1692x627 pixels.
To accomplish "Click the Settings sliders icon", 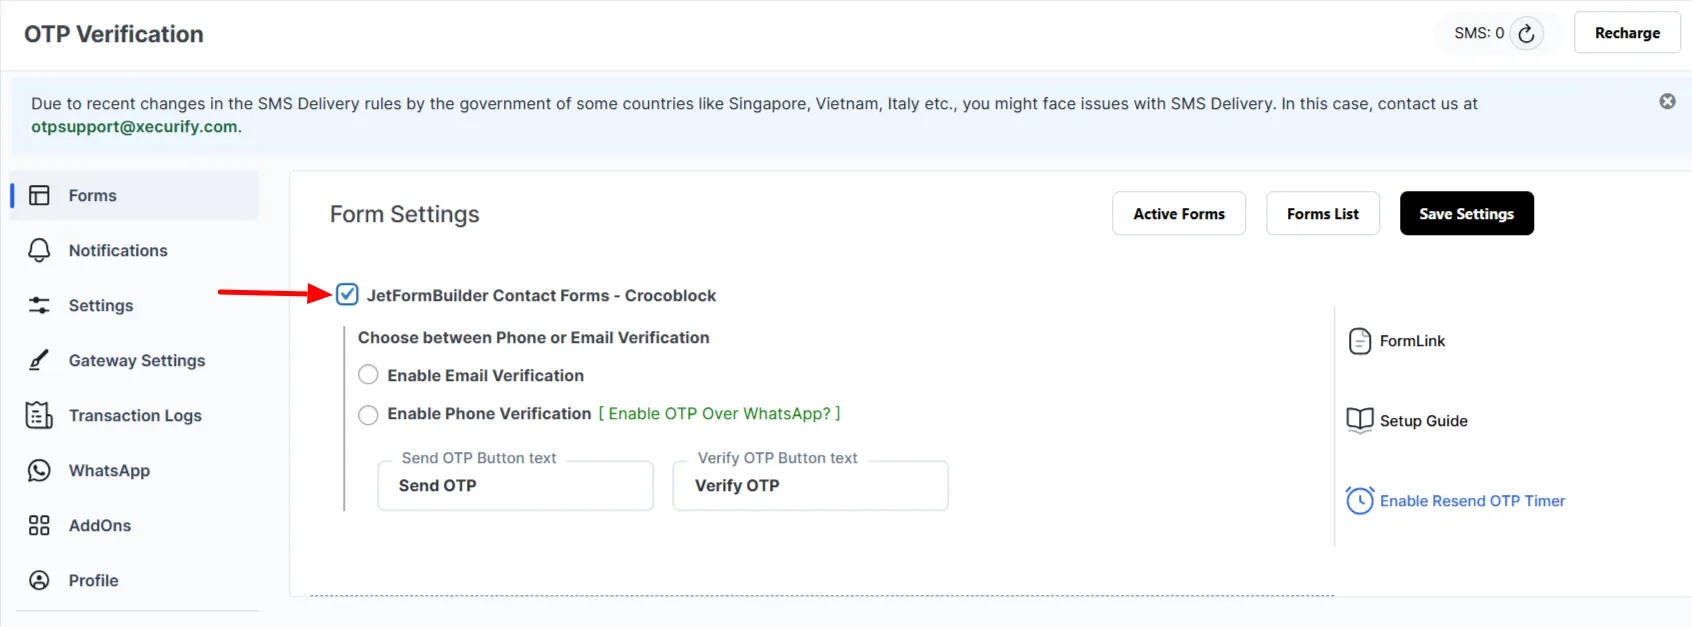I will click(39, 306).
